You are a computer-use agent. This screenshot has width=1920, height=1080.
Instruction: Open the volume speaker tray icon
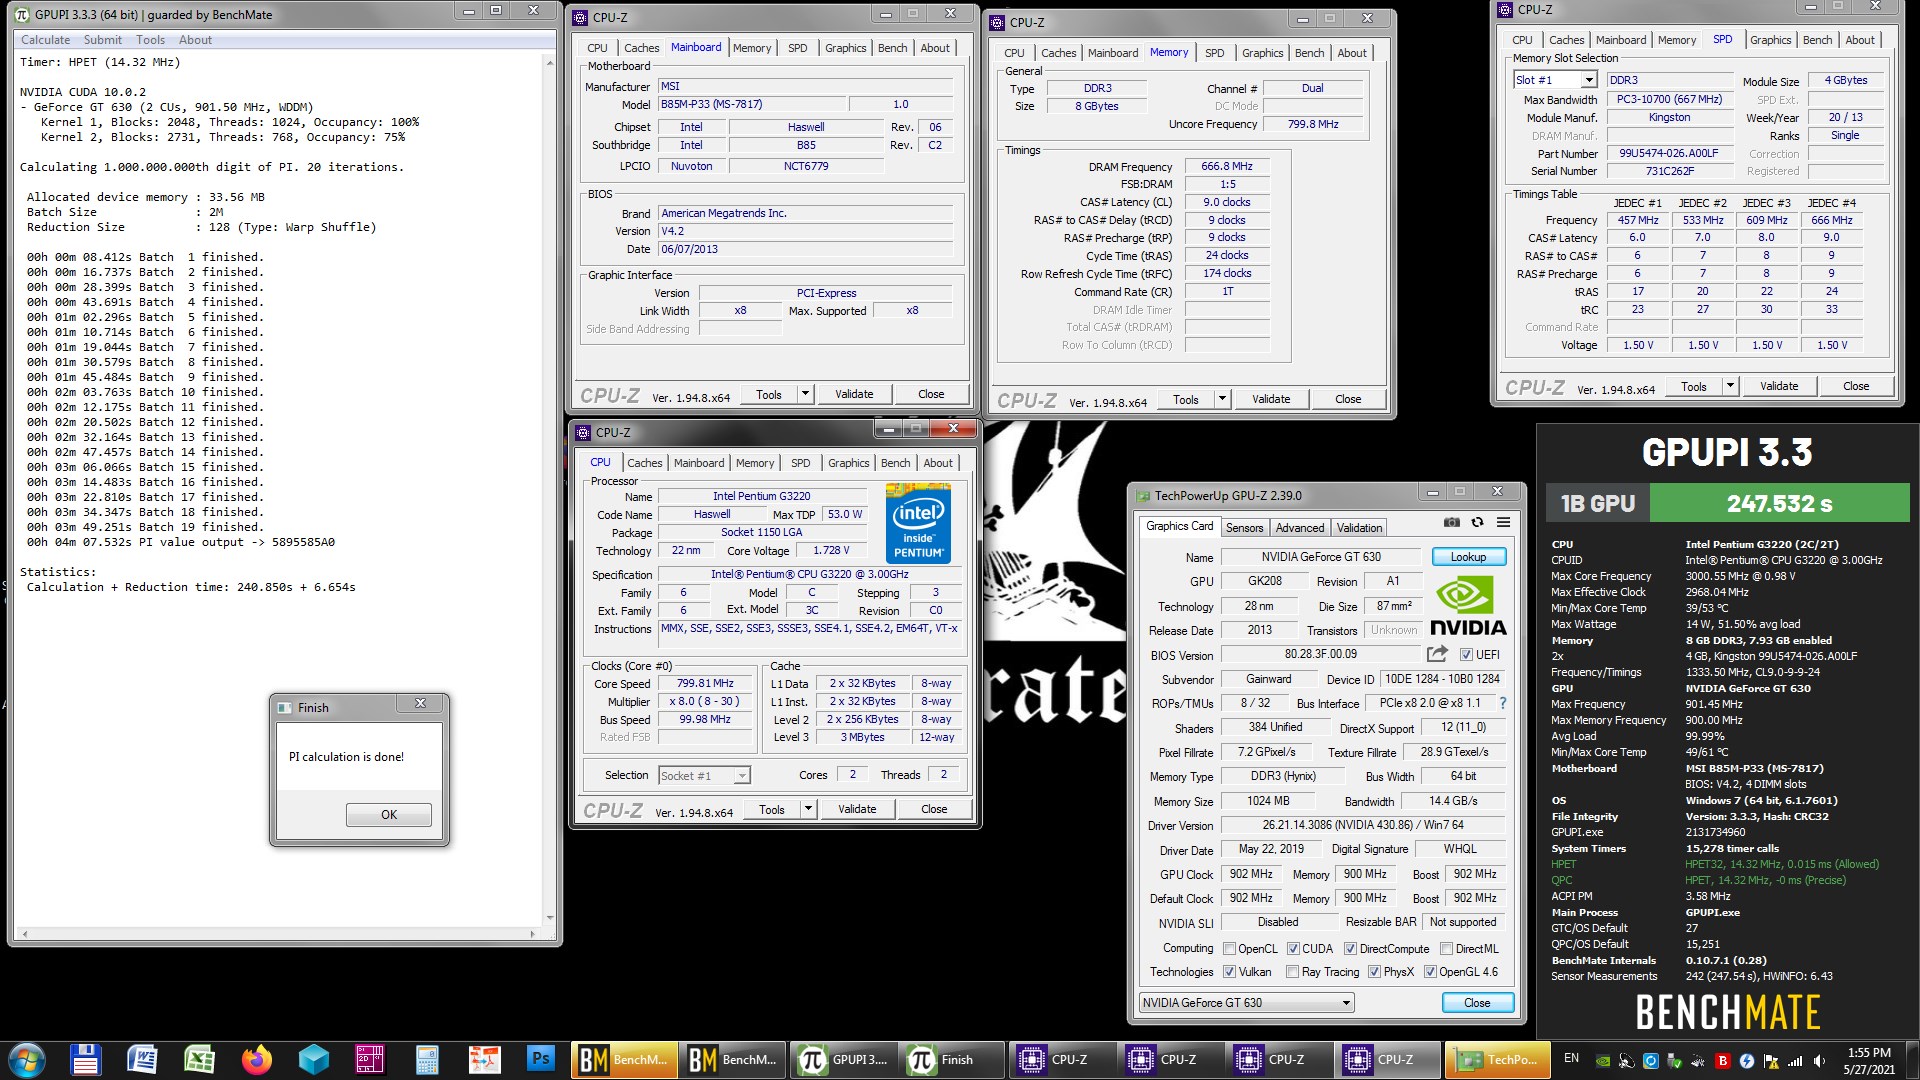[x=1819, y=1060]
